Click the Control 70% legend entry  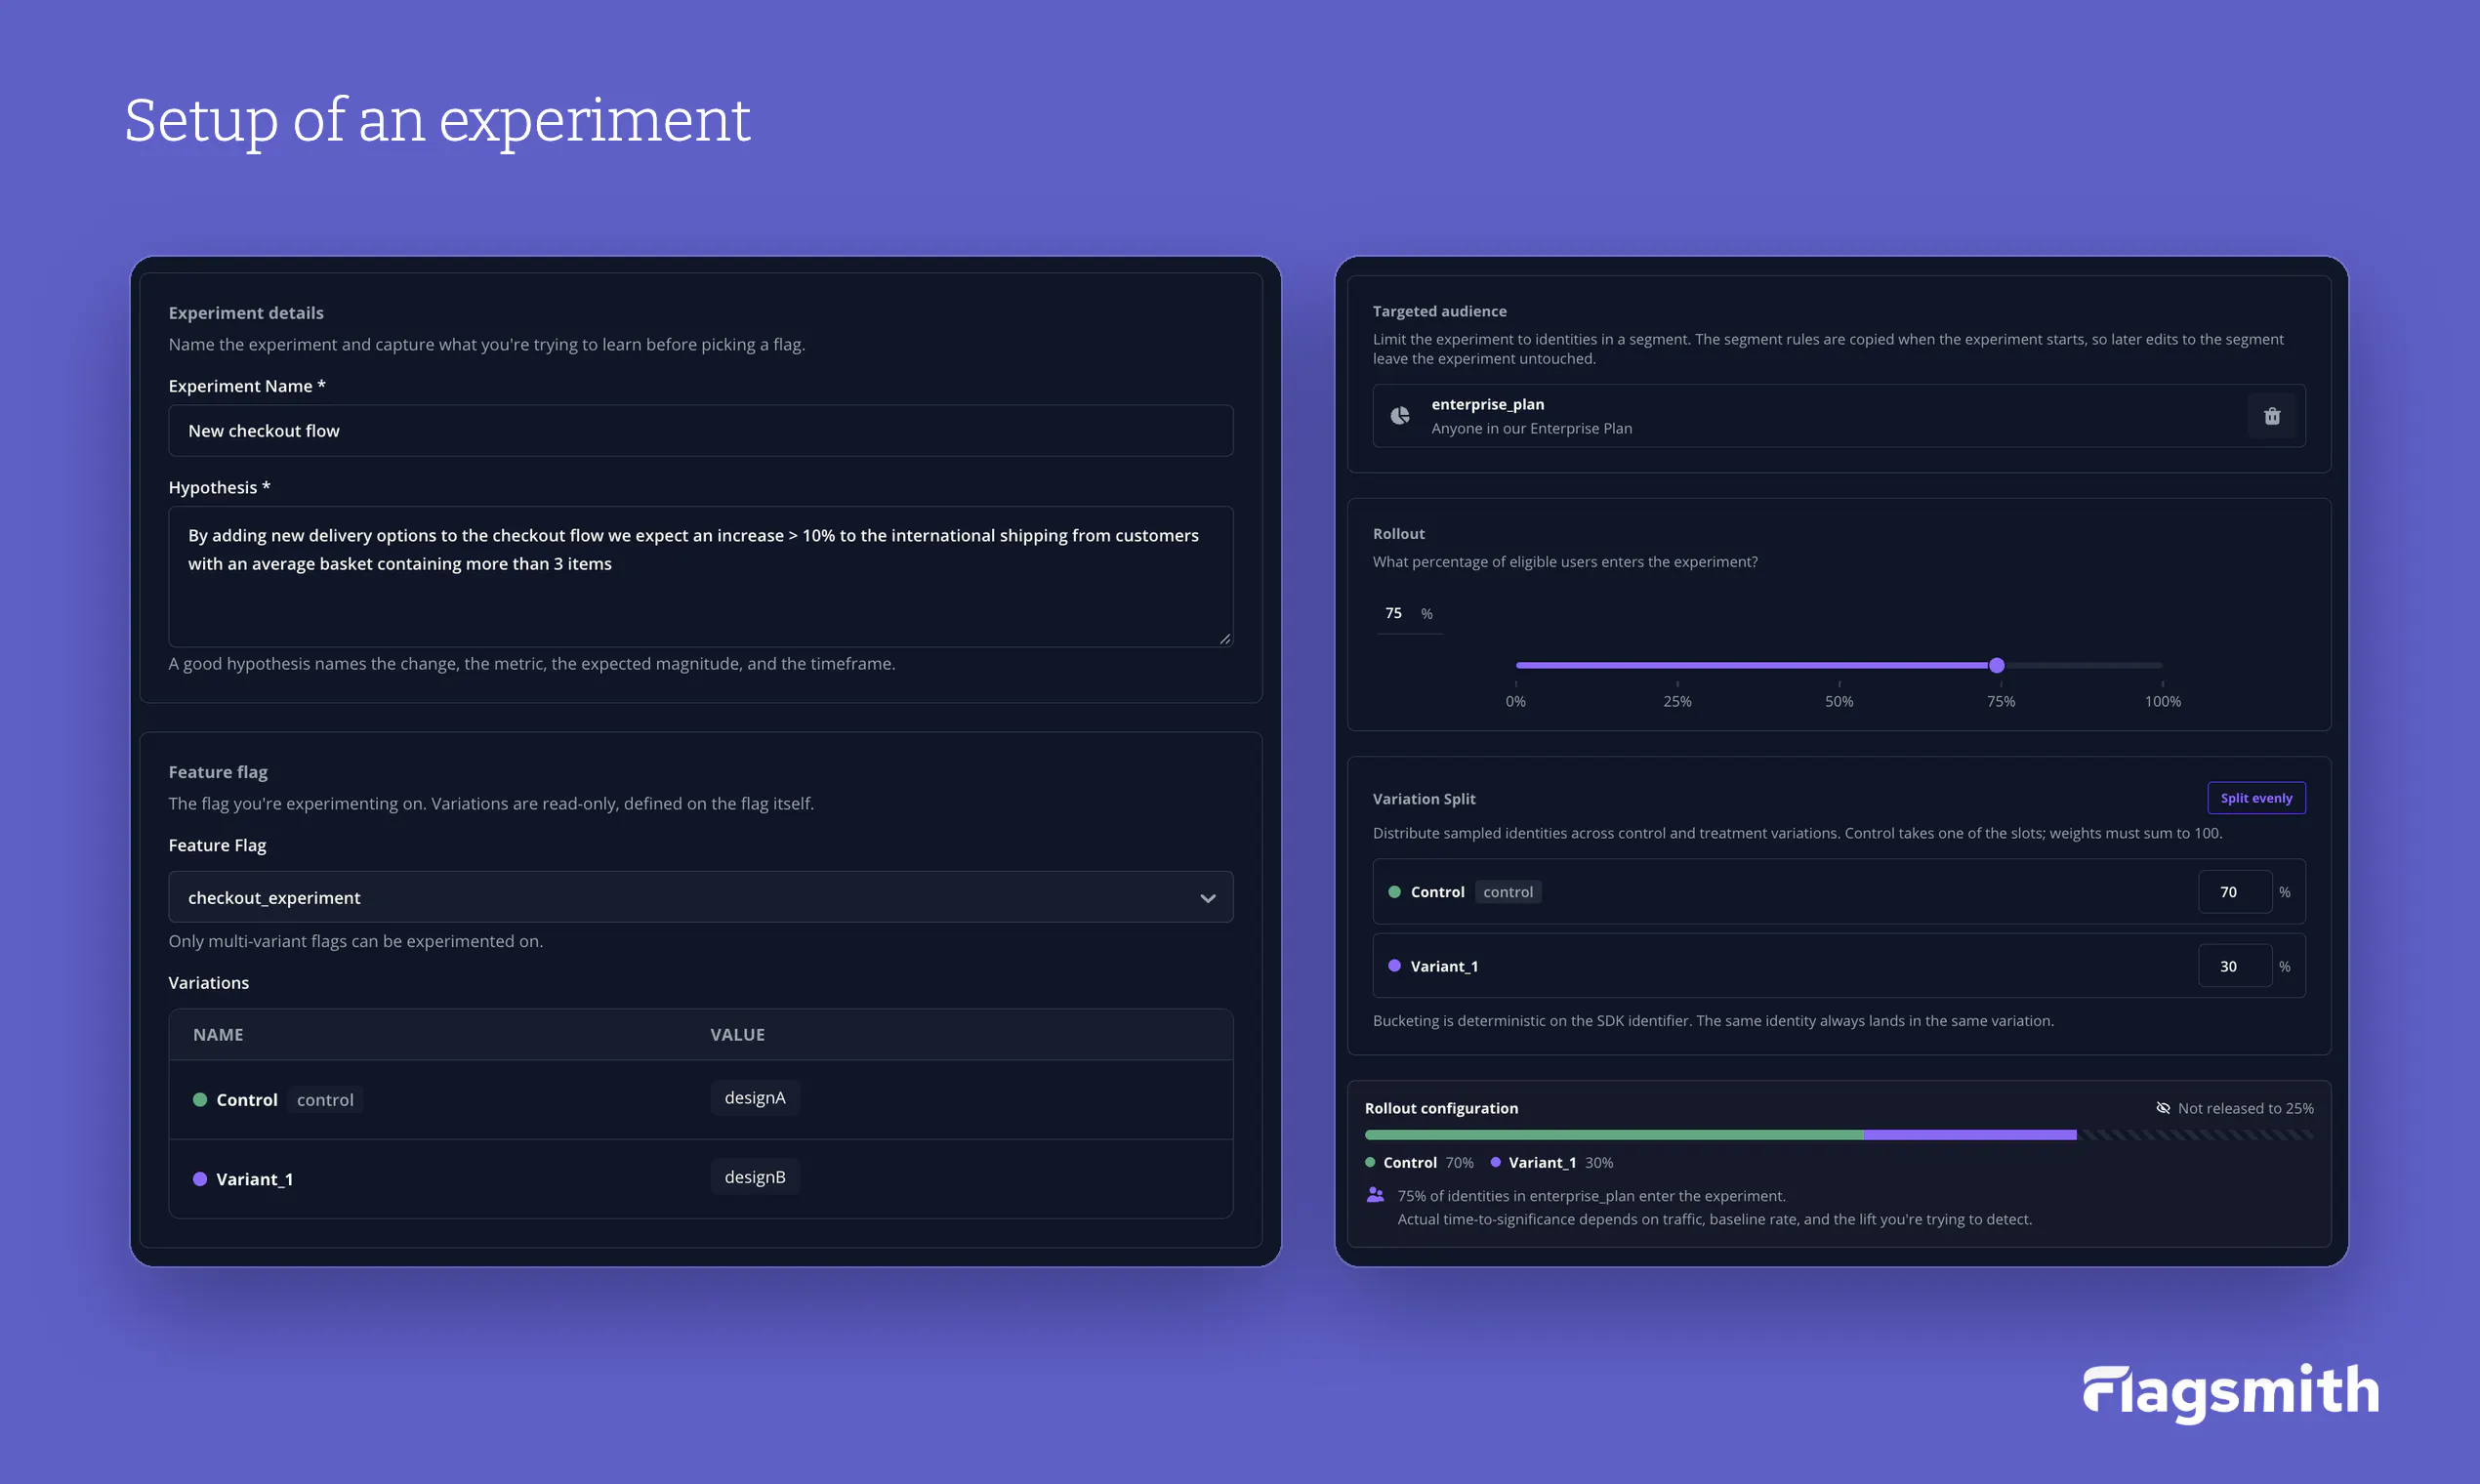click(1419, 1162)
